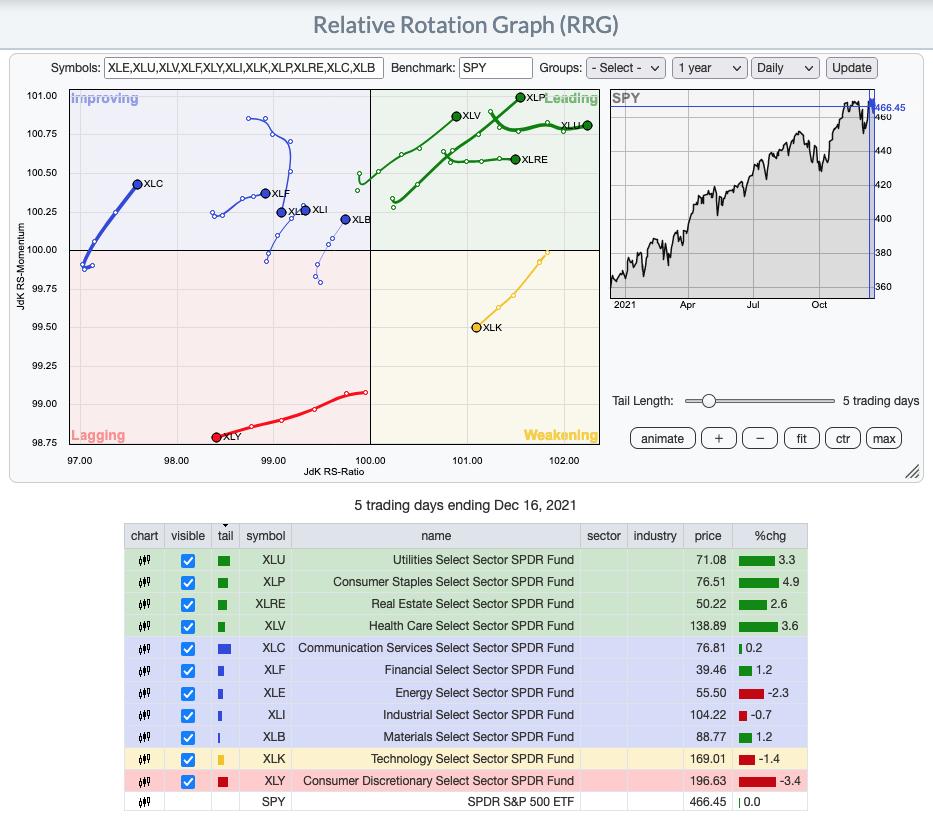
Task: Uncheck visibility for XLY
Action: coord(187,782)
